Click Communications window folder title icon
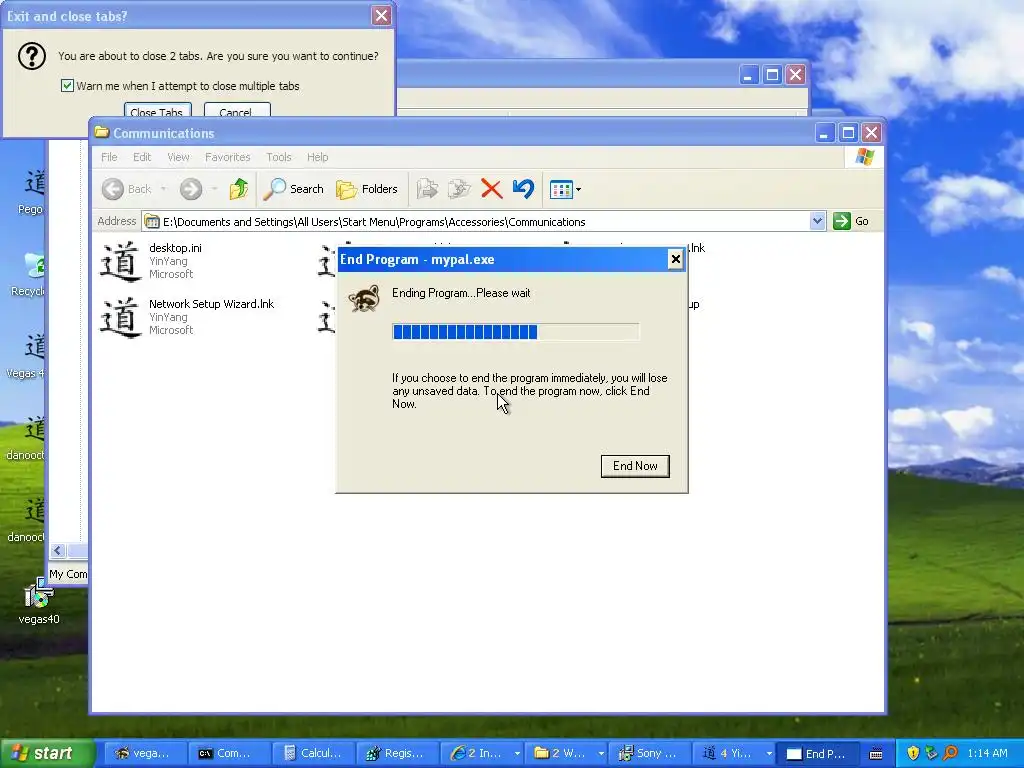The image size is (1024, 768). [x=101, y=133]
